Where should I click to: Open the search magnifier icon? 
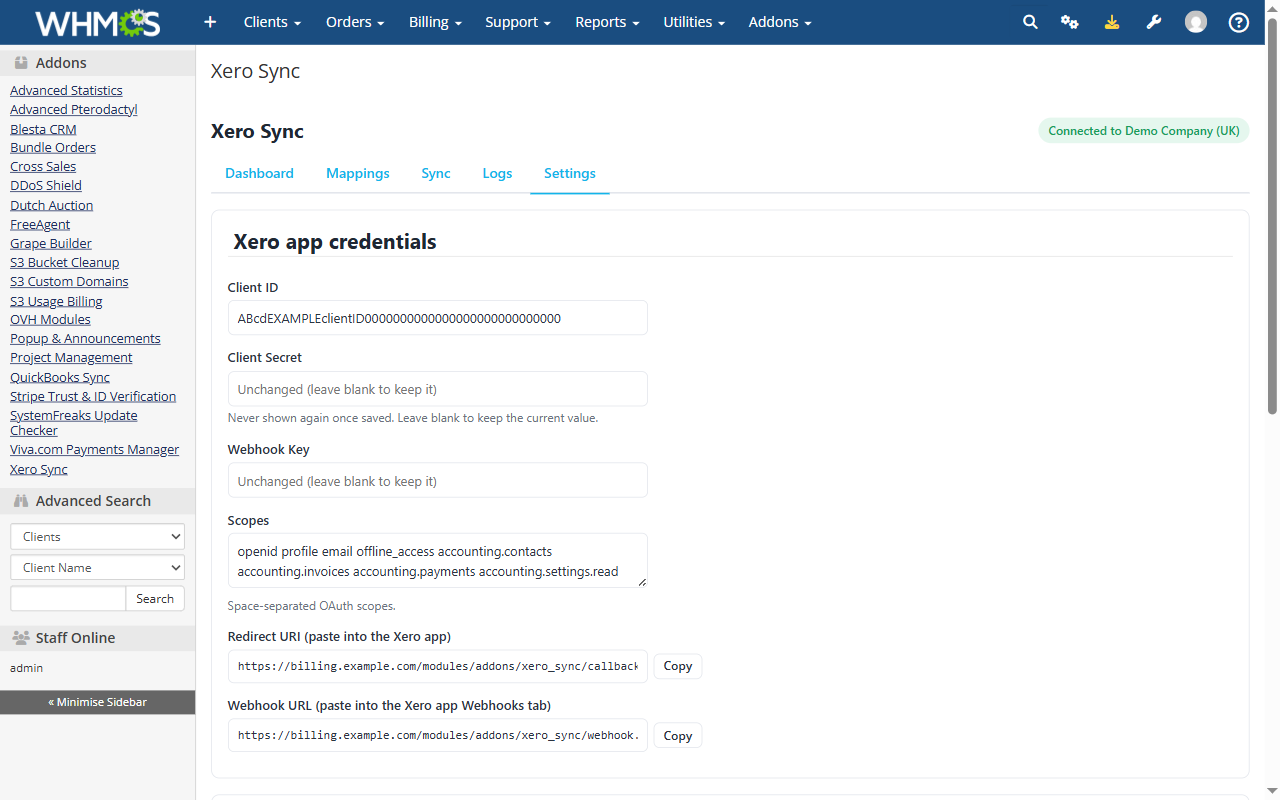click(1030, 22)
